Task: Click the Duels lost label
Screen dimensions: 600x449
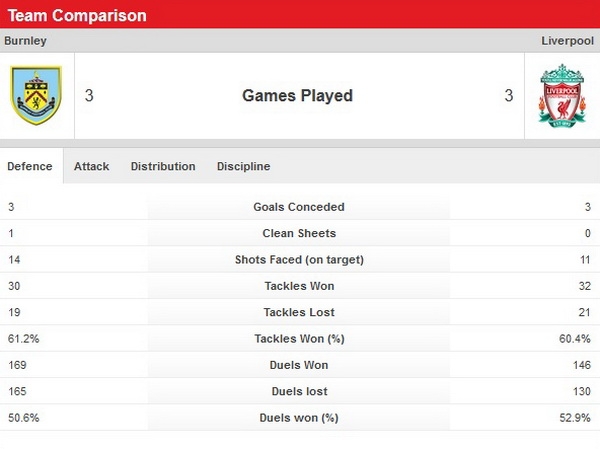Action: [298, 391]
